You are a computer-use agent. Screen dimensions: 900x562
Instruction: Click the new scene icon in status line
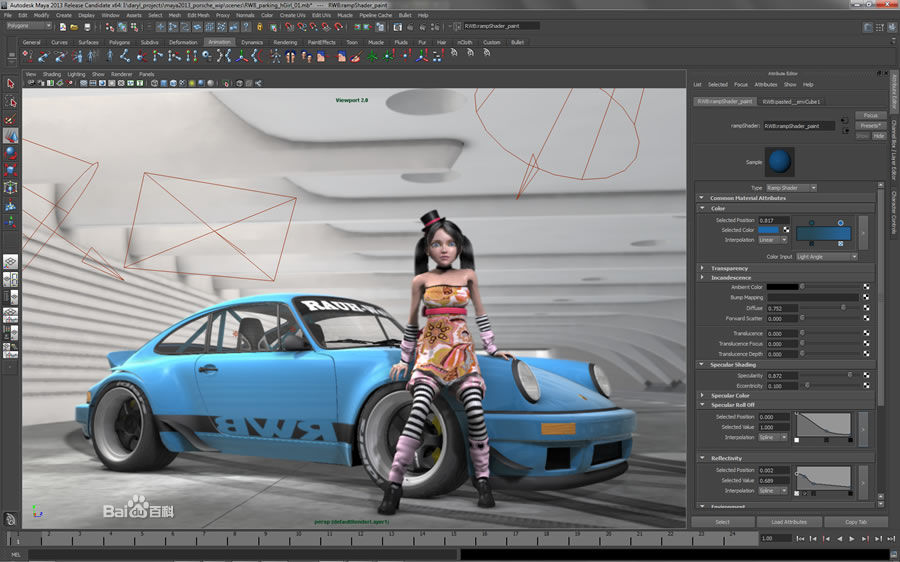62,27
